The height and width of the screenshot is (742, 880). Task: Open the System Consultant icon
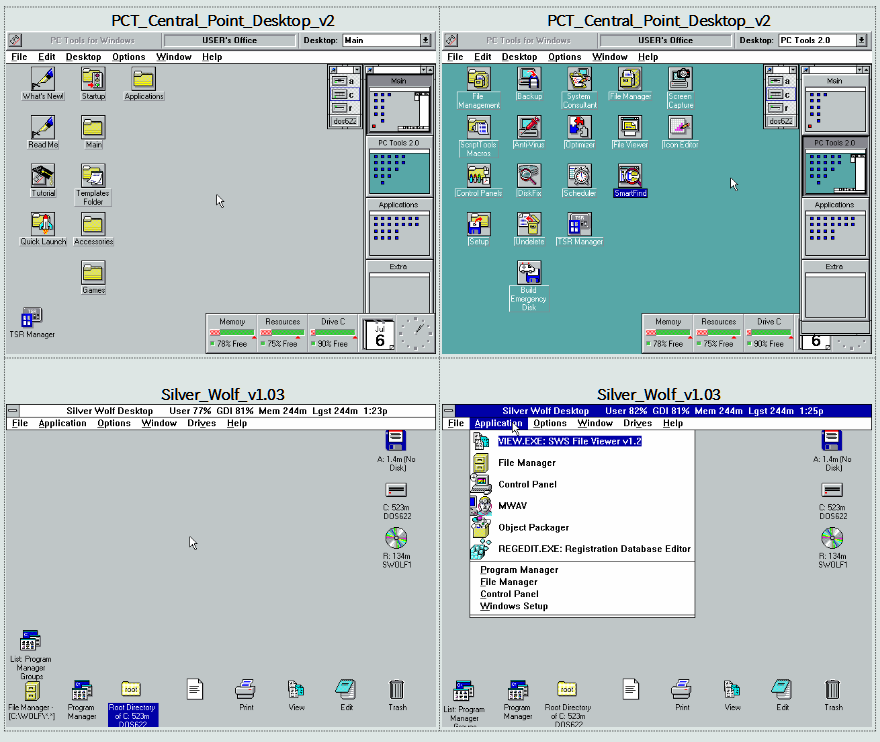[579, 88]
